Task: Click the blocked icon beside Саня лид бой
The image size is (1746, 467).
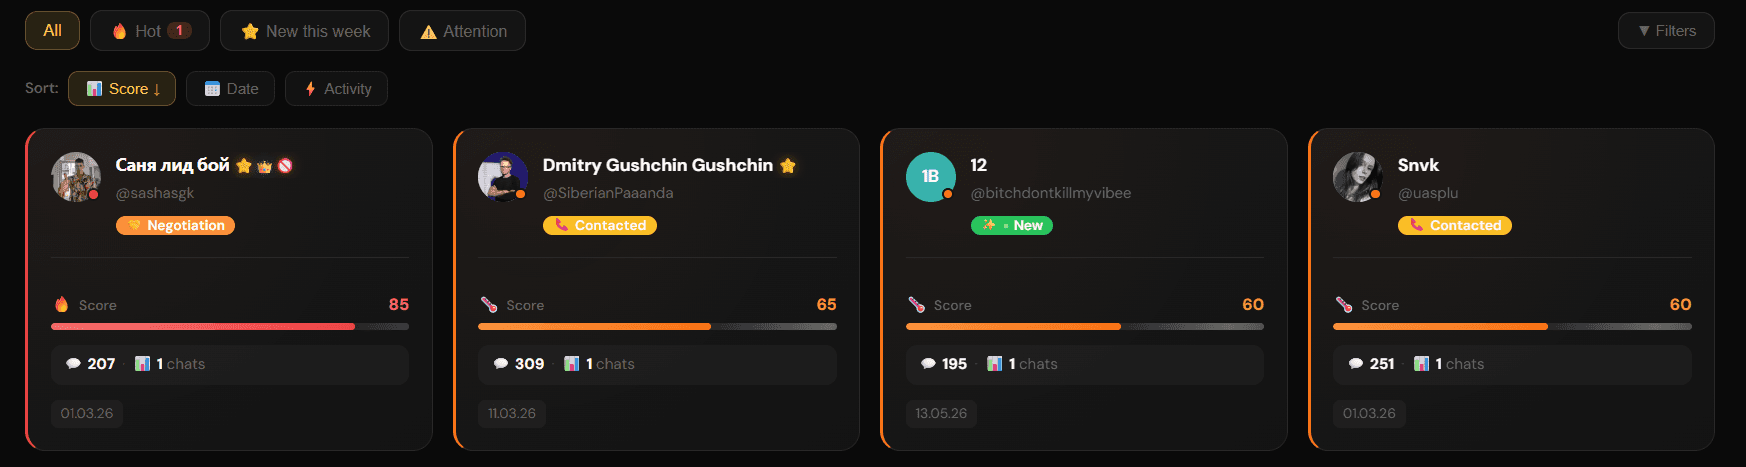Action: [x=285, y=166]
